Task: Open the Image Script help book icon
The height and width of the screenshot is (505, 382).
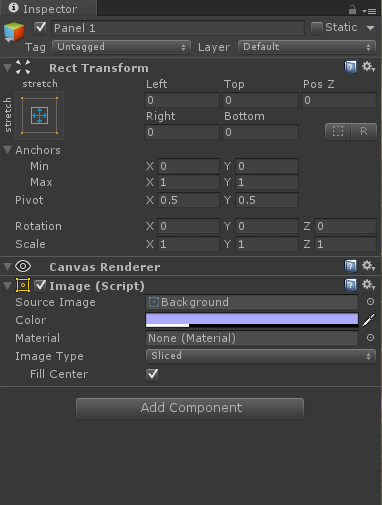Action: [x=350, y=285]
